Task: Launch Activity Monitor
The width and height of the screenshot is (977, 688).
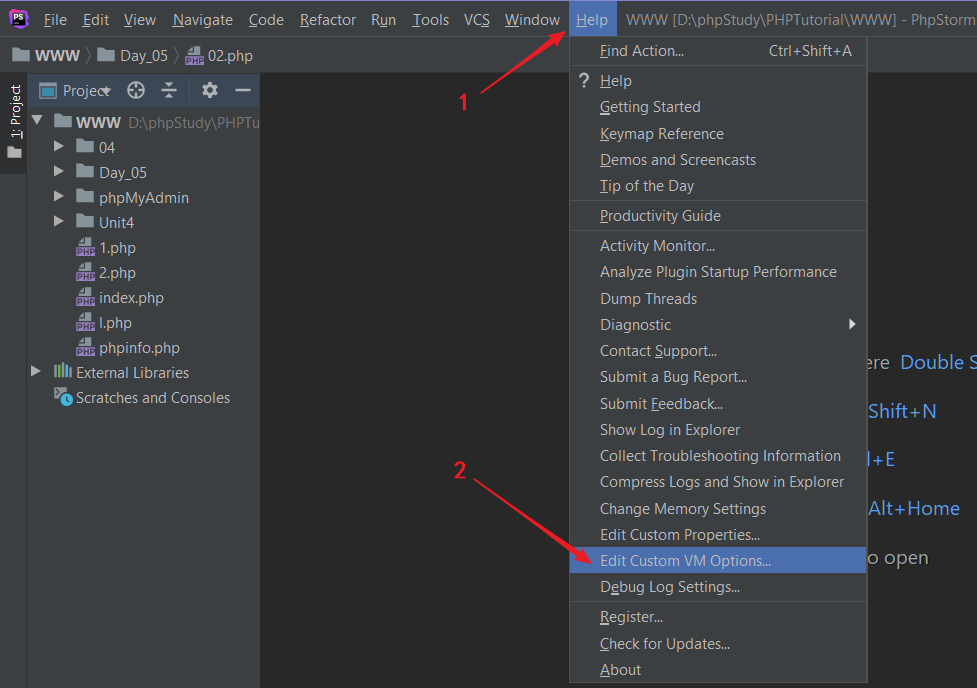Action: 718,246
